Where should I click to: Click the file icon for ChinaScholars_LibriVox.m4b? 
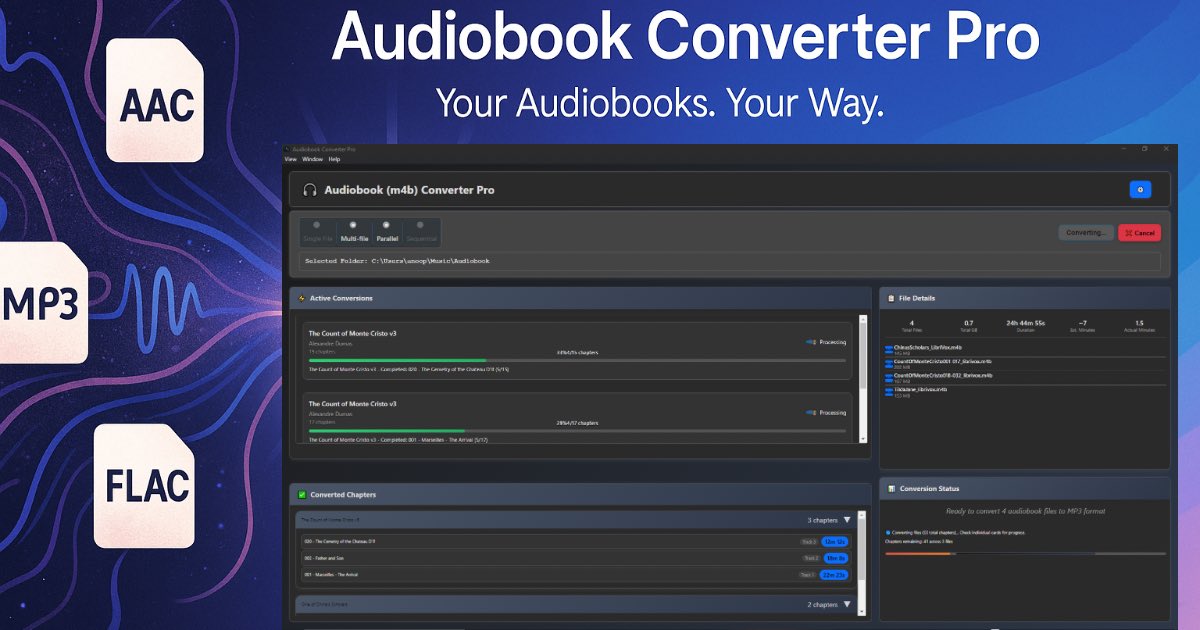tap(888, 349)
